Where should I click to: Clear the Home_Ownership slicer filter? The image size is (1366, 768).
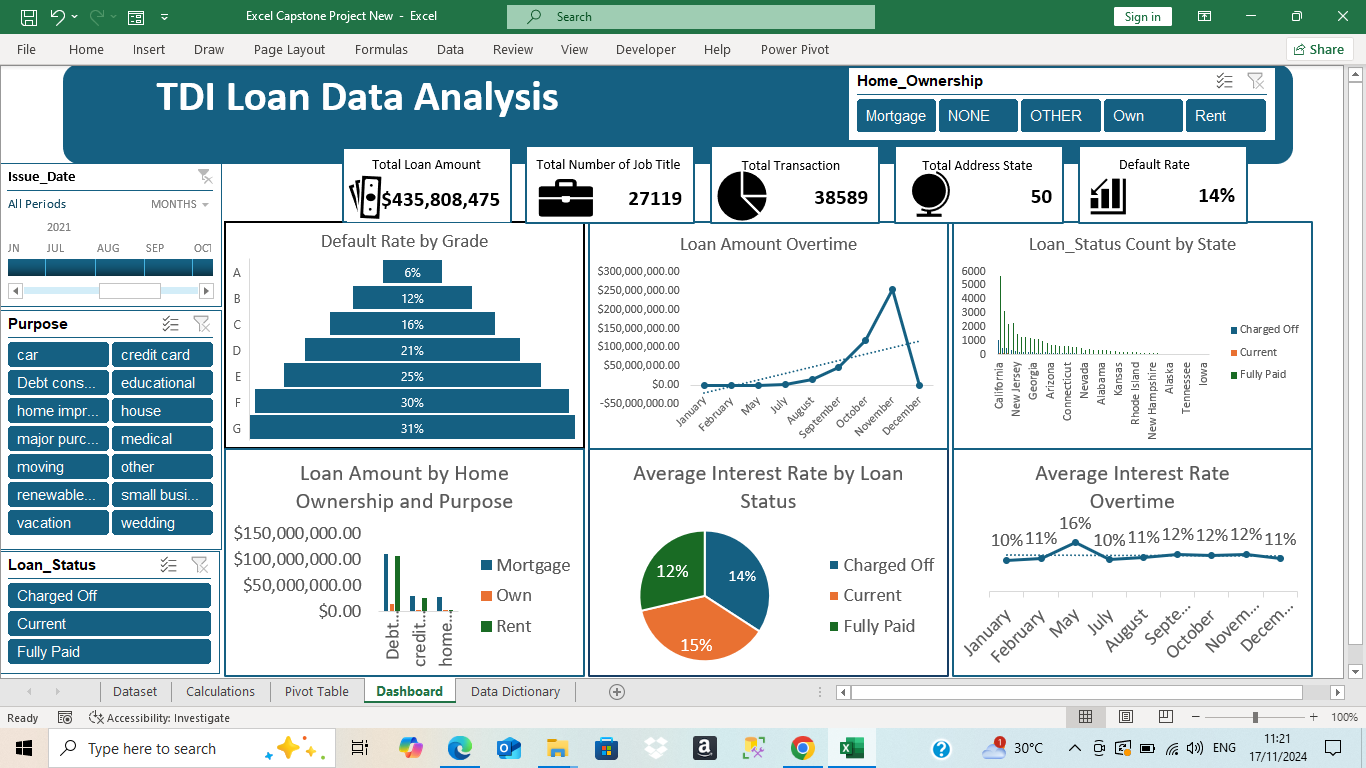point(1256,81)
